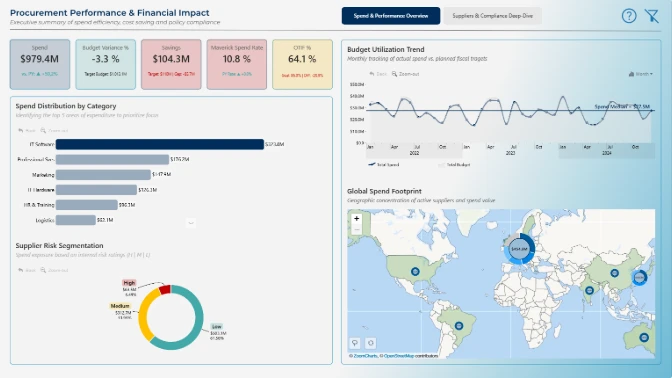Select the Budget Variance % card
Viewport: 672px width, 378px height.
(x=105, y=64)
